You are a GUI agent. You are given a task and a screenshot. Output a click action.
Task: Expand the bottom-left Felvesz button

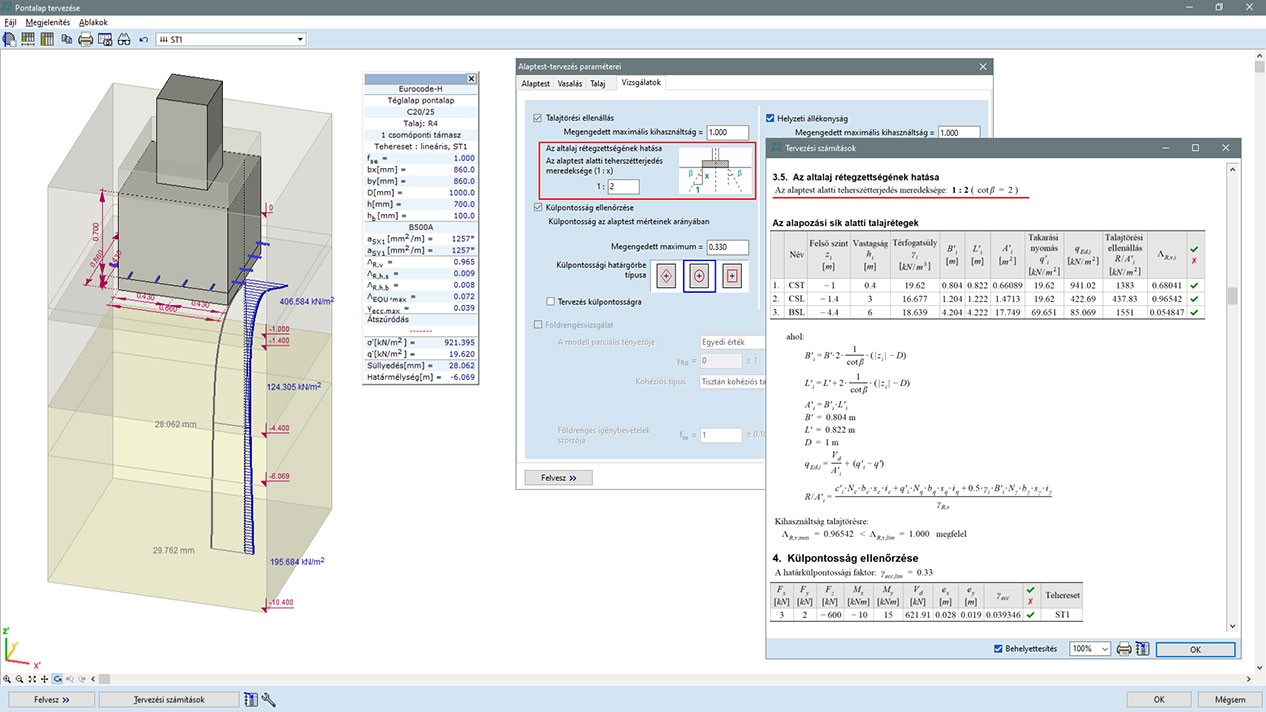(51, 700)
